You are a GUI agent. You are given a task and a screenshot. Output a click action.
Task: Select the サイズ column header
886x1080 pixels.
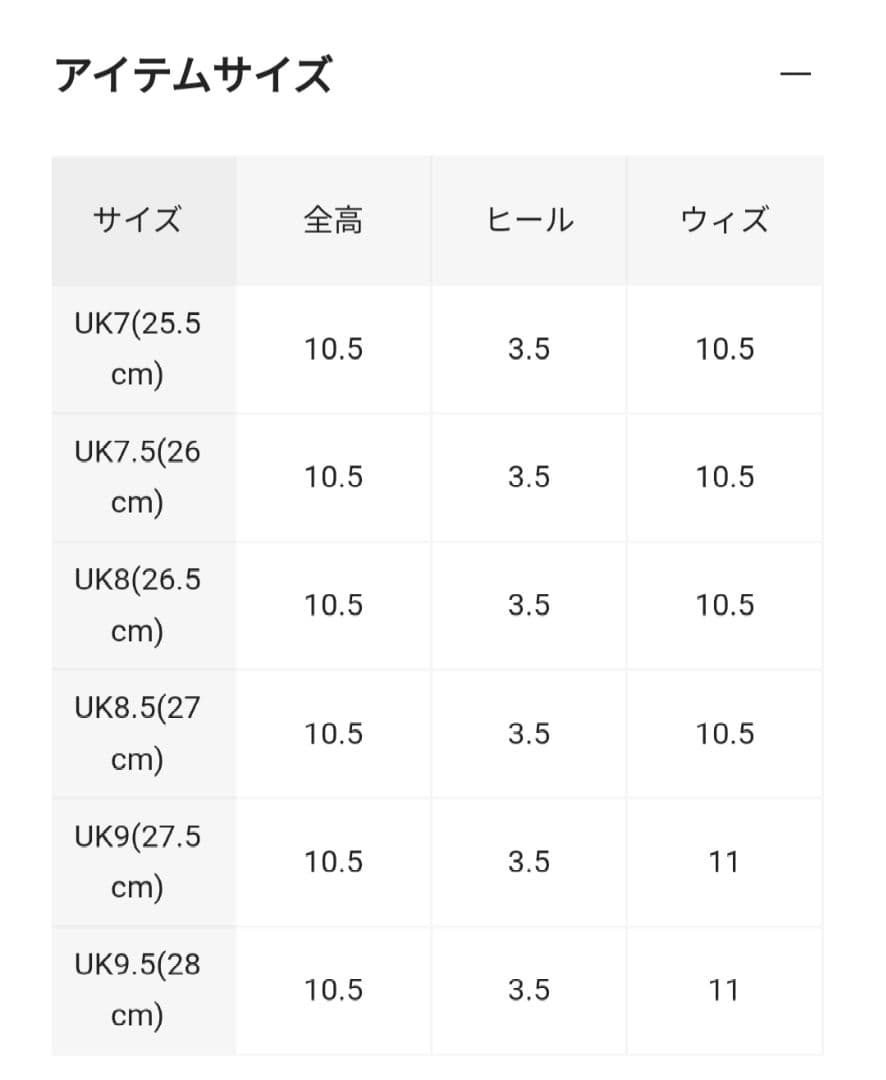click(x=139, y=220)
